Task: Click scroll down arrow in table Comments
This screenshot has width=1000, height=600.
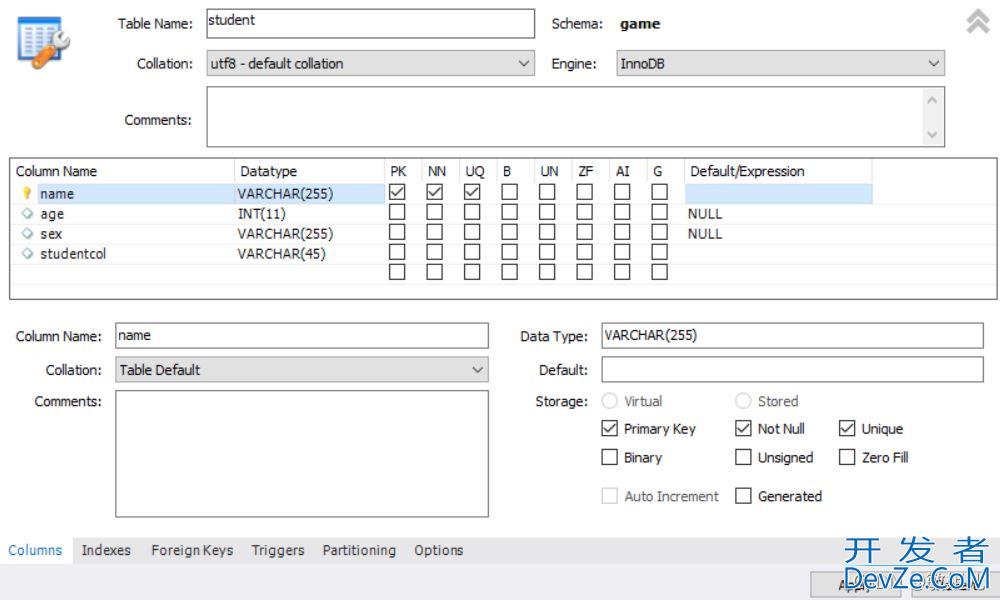Action: click(x=932, y=134)
